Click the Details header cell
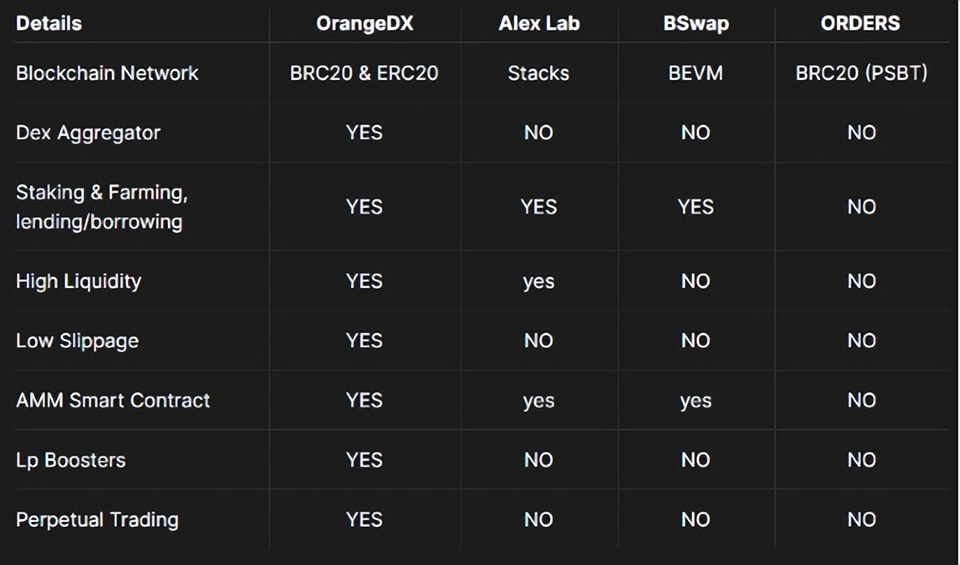Viewport: 960px width, 565px height. (x=49, y=23)
